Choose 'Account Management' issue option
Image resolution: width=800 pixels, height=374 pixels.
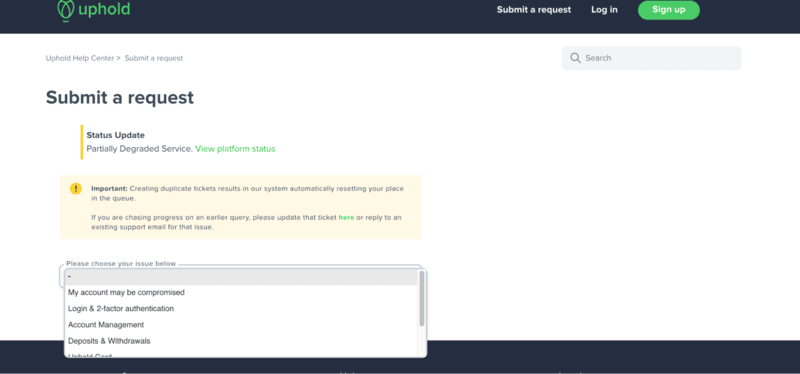pyautogui.click(x=241, y=325)
